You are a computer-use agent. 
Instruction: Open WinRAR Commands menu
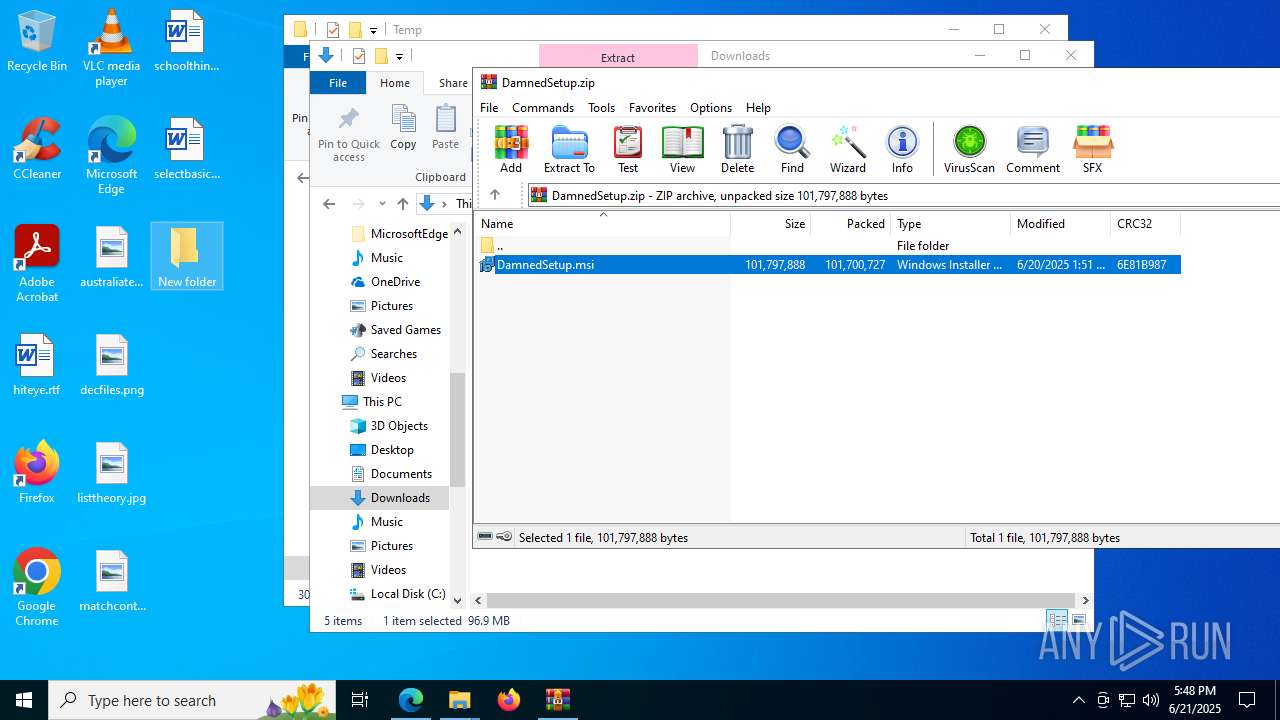[543, 108]
